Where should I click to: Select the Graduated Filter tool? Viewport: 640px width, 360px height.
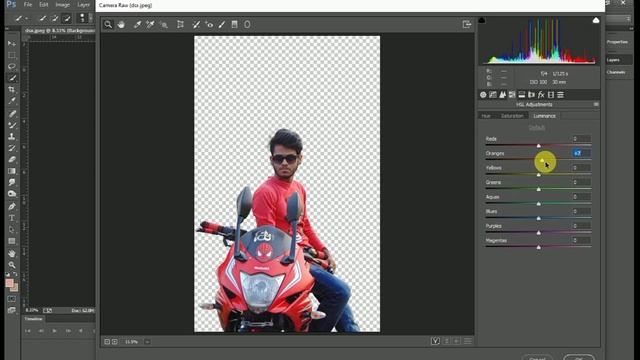tap(234, 24)
